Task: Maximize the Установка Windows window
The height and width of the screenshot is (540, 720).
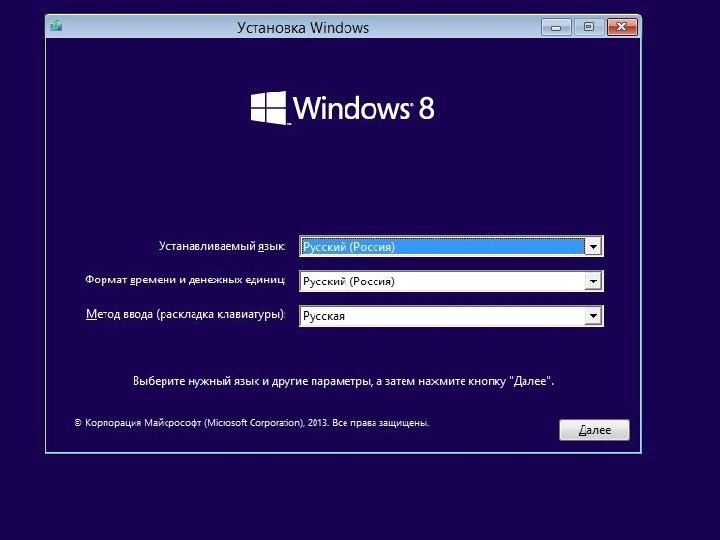Action: point(589,27)
